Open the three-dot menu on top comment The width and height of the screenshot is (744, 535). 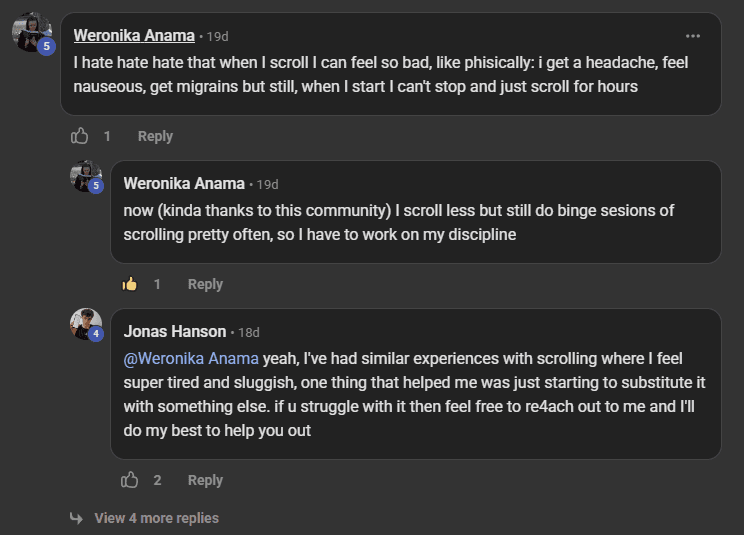click(693, 35)
